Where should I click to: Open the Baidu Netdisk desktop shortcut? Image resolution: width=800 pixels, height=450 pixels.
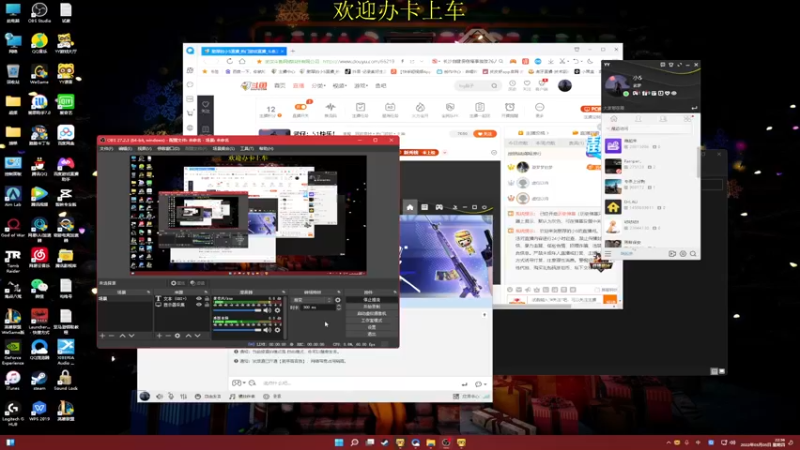65,135
